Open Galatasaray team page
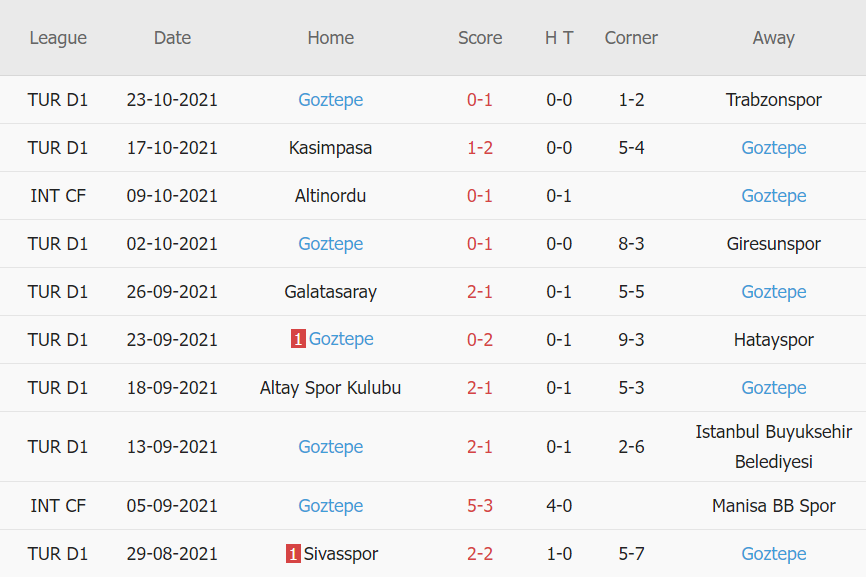 330,292
